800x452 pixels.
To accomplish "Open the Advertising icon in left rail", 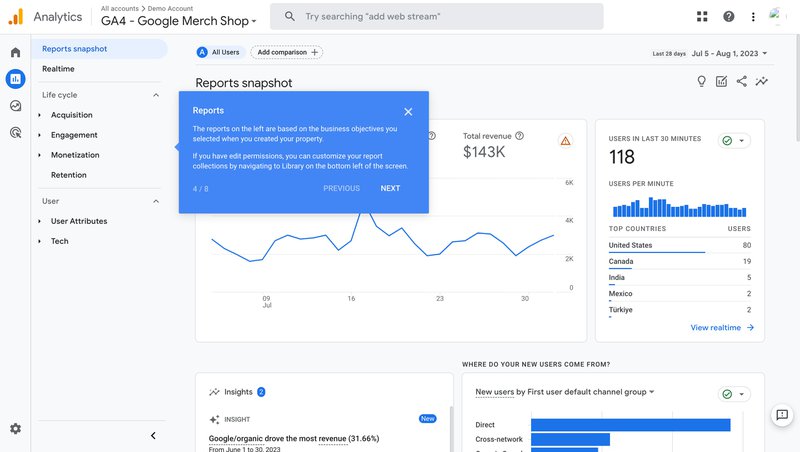I will [x=15, y=132].
